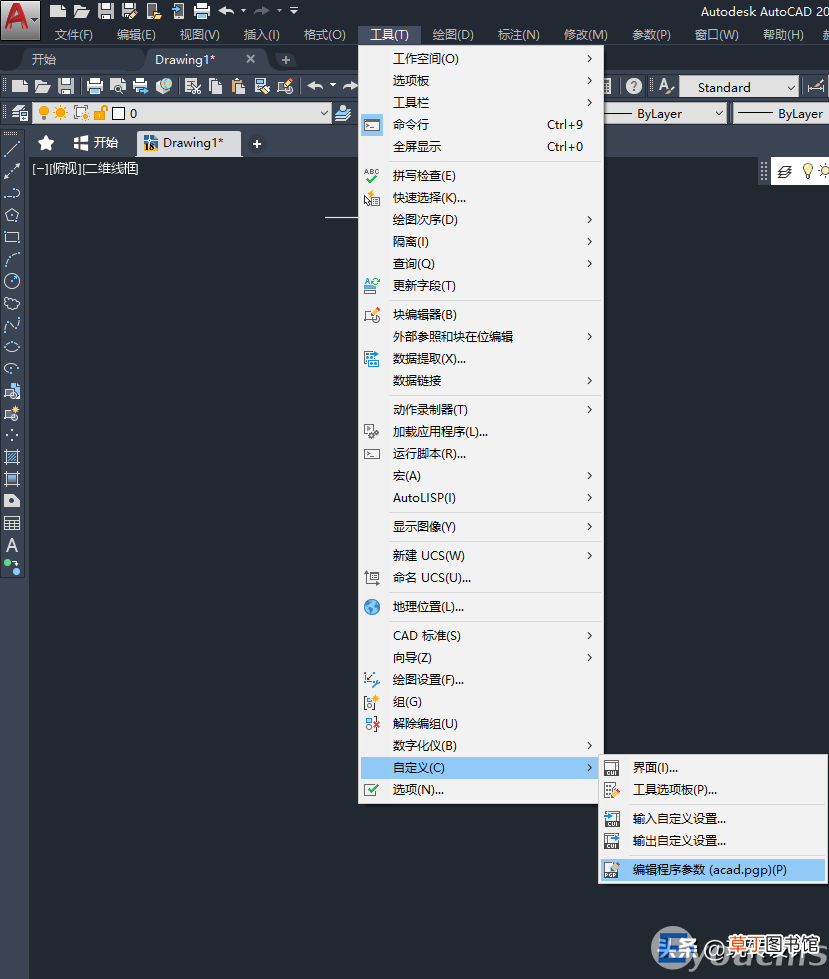Image resolution: width=829 pixels, height=979 pixels.
Task: Select the Rectangle draw tool
Action: tap(12, 237)
